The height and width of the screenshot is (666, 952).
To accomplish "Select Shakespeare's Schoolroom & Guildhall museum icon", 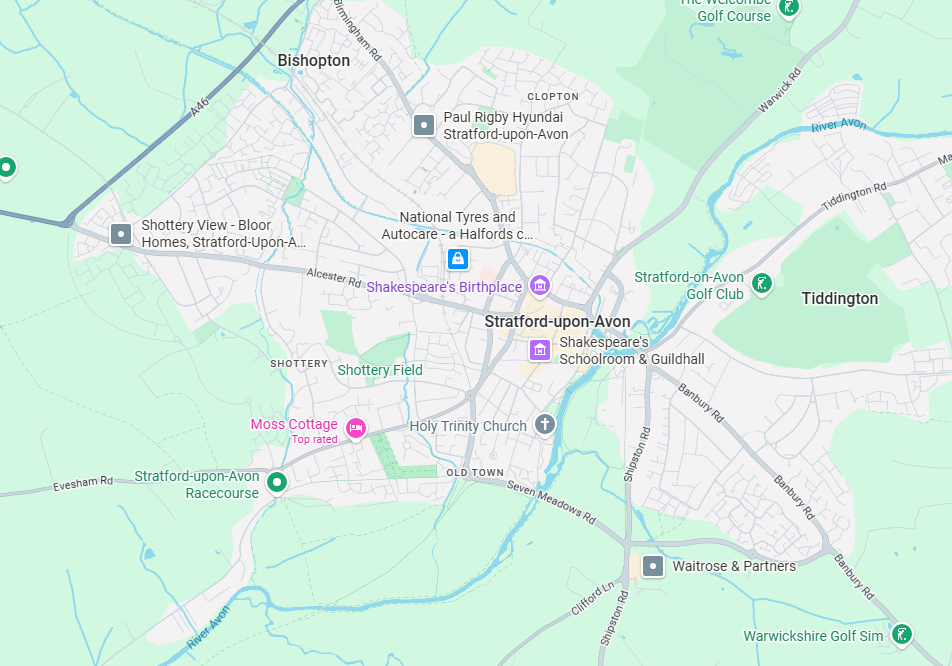I will click(x=540, y=350).
